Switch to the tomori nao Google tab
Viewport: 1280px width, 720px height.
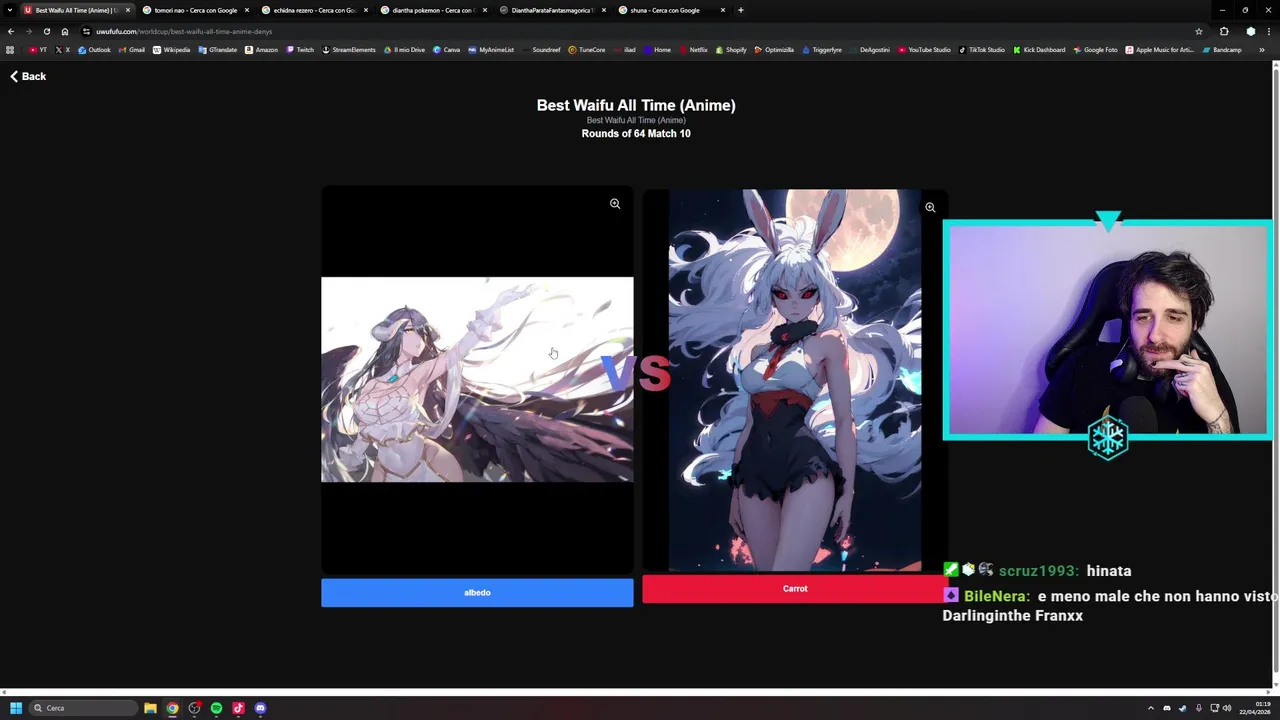point(195,10)
